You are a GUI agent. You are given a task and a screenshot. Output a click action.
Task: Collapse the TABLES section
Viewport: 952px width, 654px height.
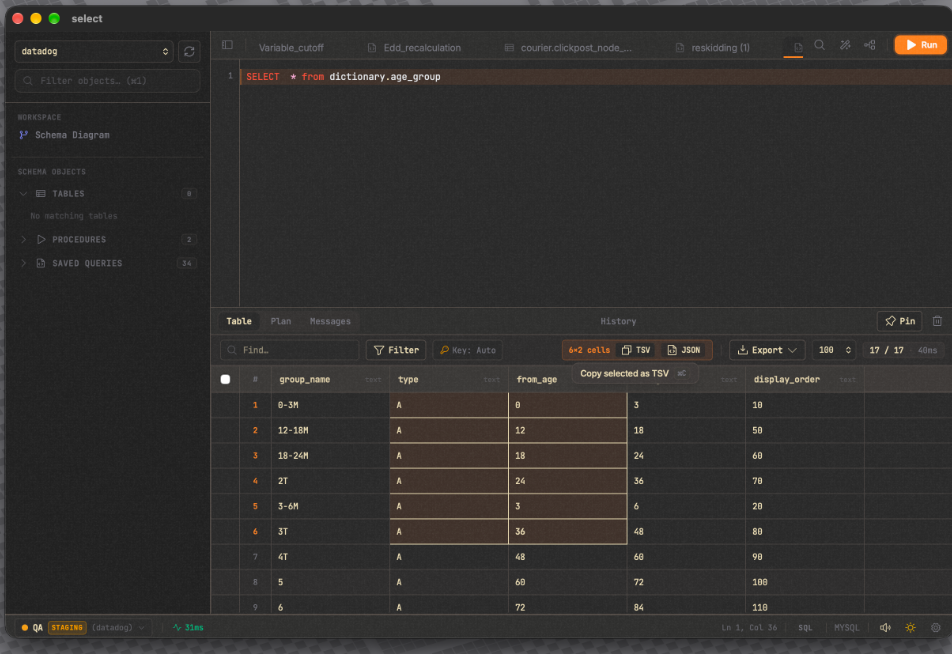tap(23, 194)
